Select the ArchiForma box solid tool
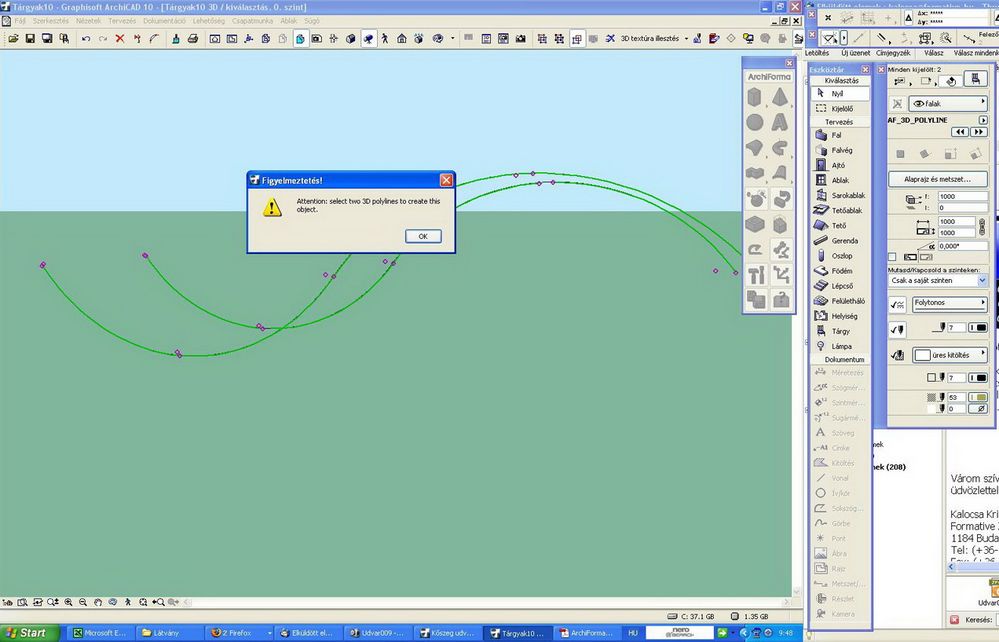Image resolution: width=999 pixels, height=642 pixels. pyautogui.click(x=755, y=97)
